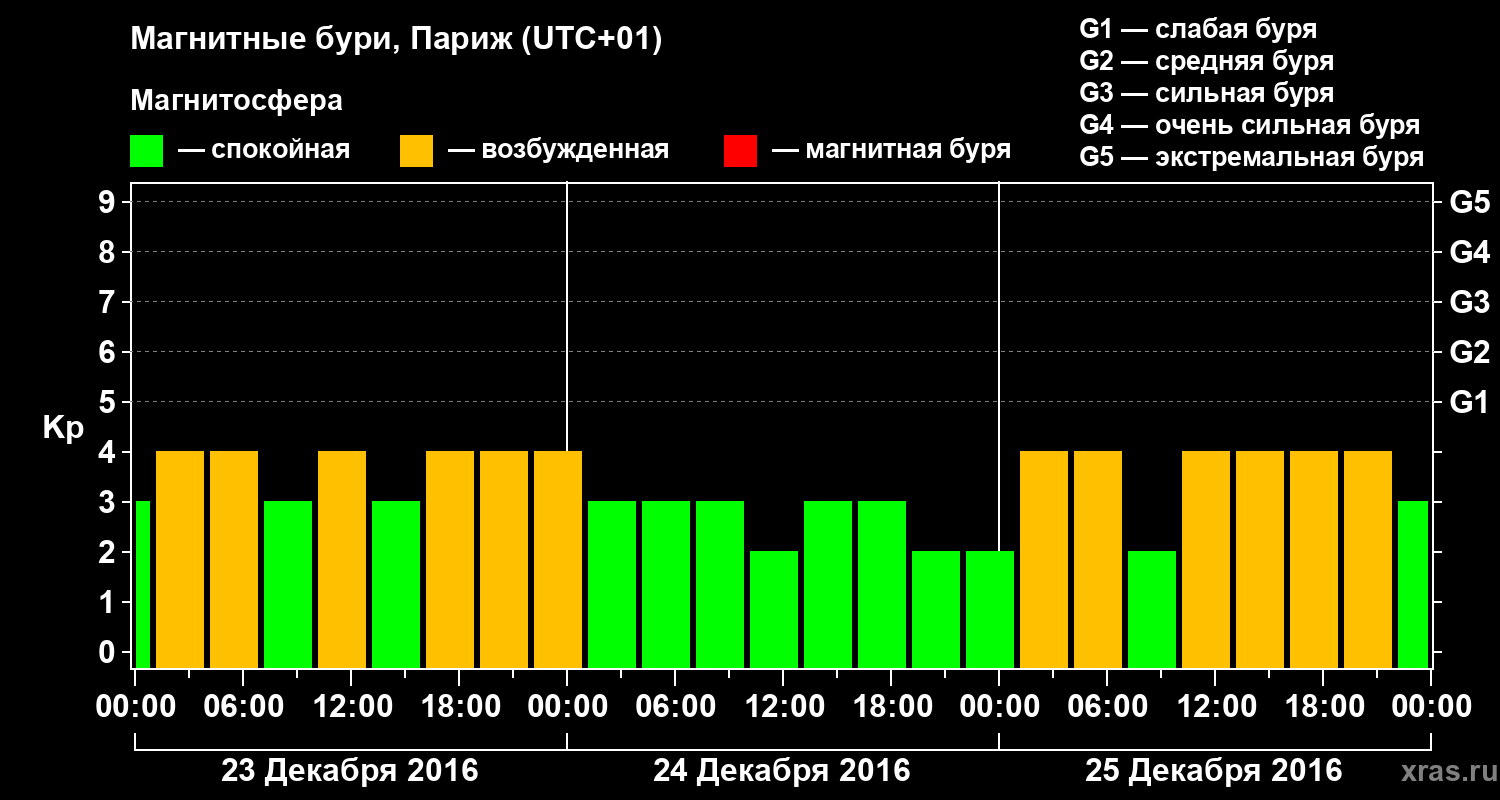The image size is (1500, 800).
Task: Click the 'Kp' axis title
Action: (63, 428)
